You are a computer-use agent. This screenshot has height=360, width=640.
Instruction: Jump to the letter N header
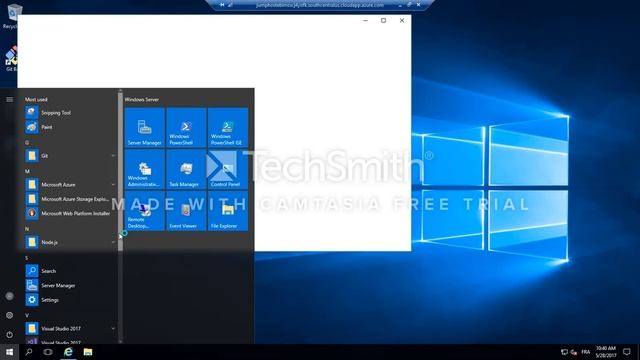27,229
